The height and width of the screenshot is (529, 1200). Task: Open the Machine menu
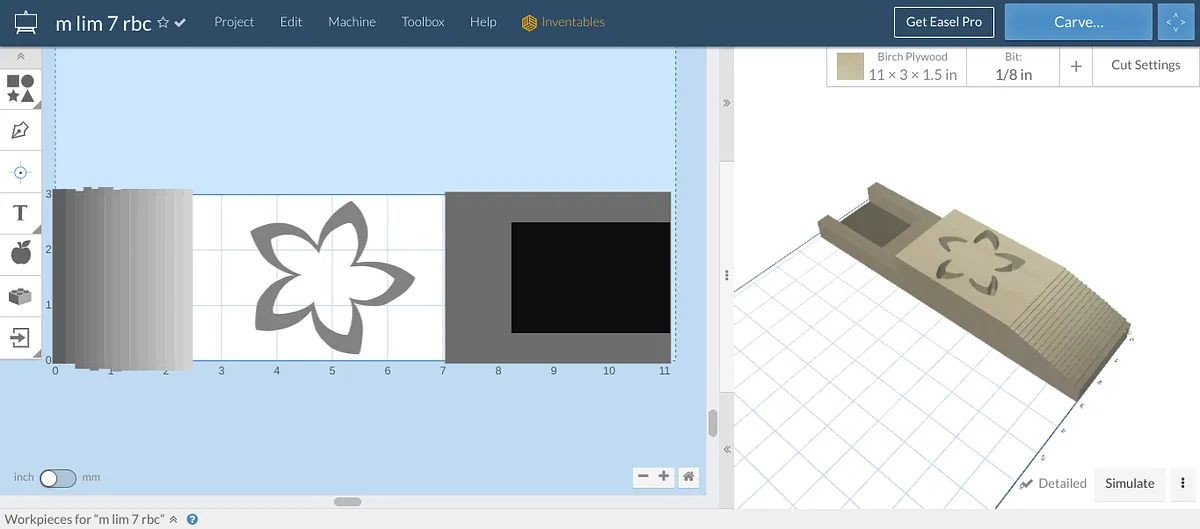pyautogui.click(x=352, y=22)
